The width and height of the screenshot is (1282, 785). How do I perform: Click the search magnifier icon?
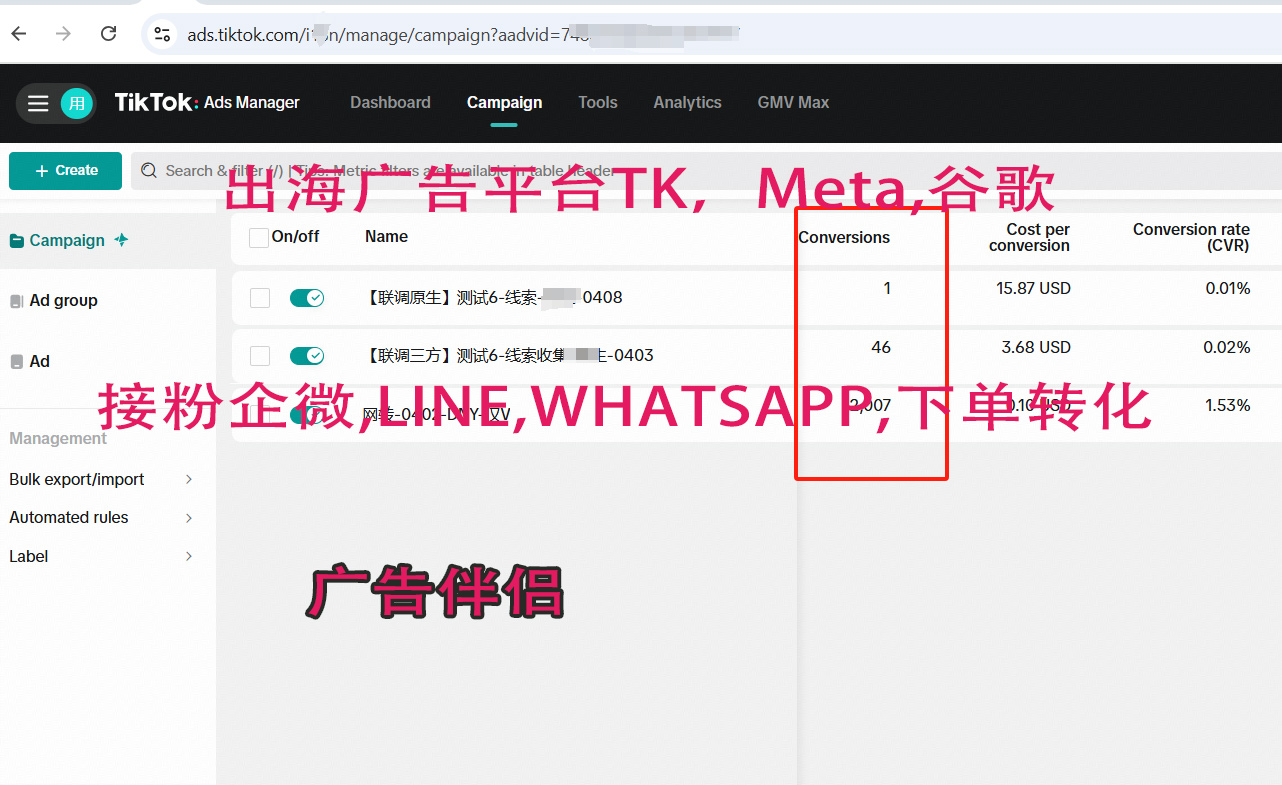(149, 171)
